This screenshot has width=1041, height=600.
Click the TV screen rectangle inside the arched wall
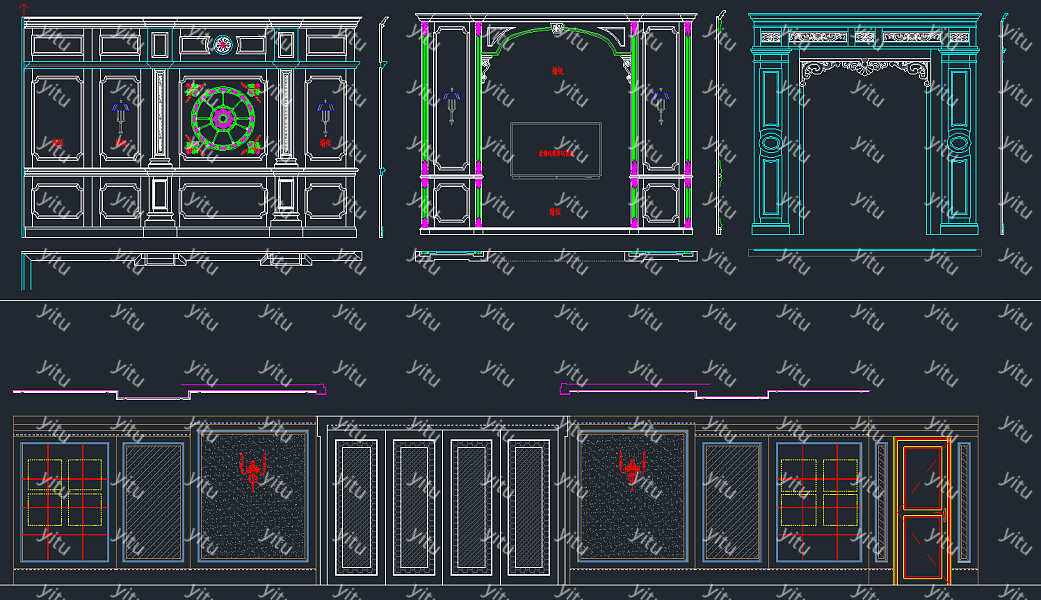(556, 150)
